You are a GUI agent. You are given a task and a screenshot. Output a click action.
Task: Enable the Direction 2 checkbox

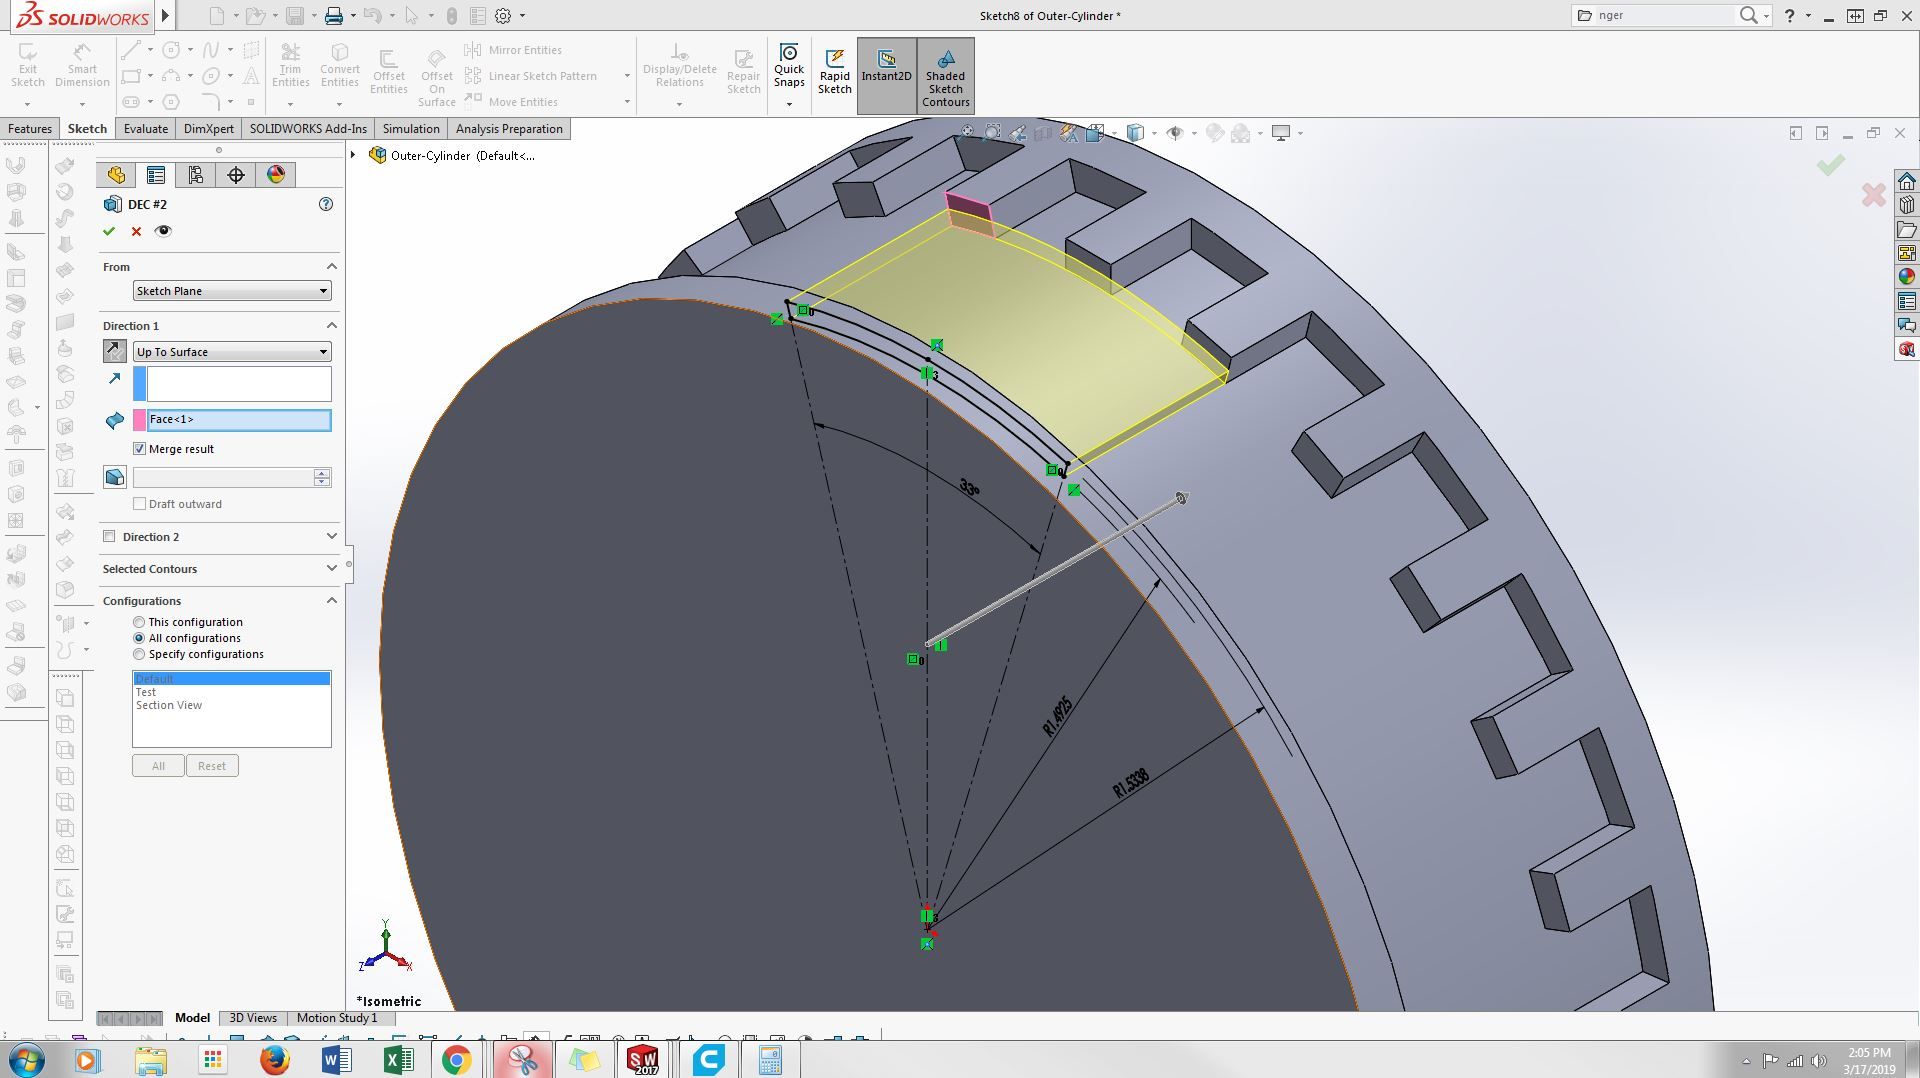click(110, 537)
